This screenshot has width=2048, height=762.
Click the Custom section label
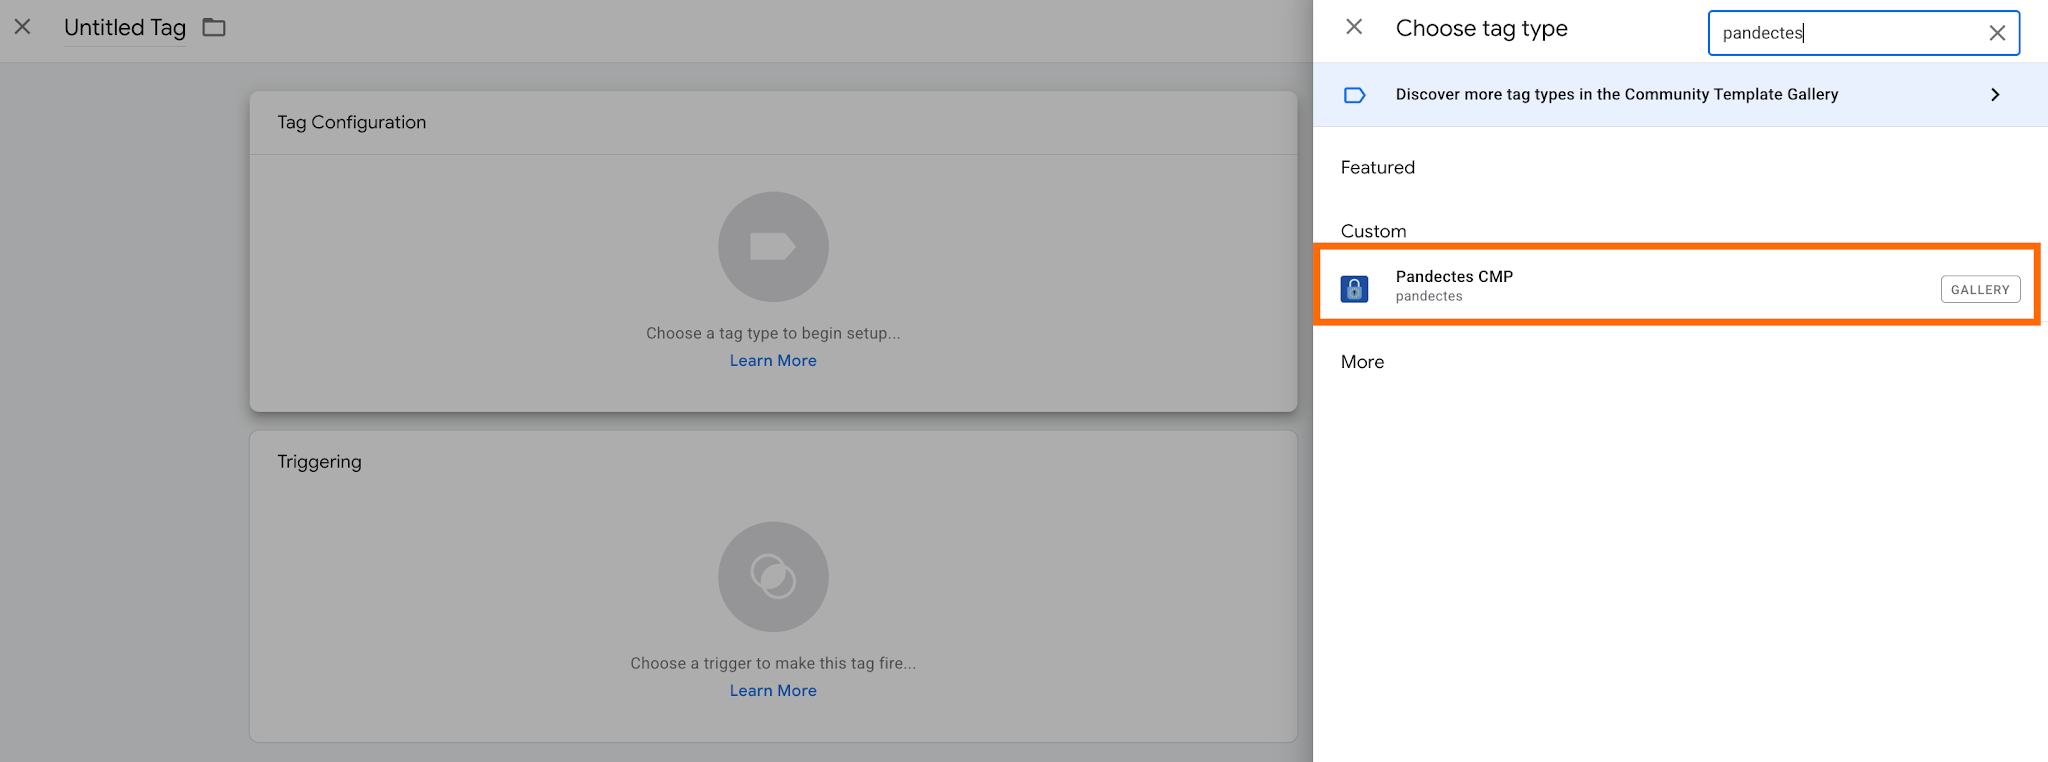(1373, 231)
